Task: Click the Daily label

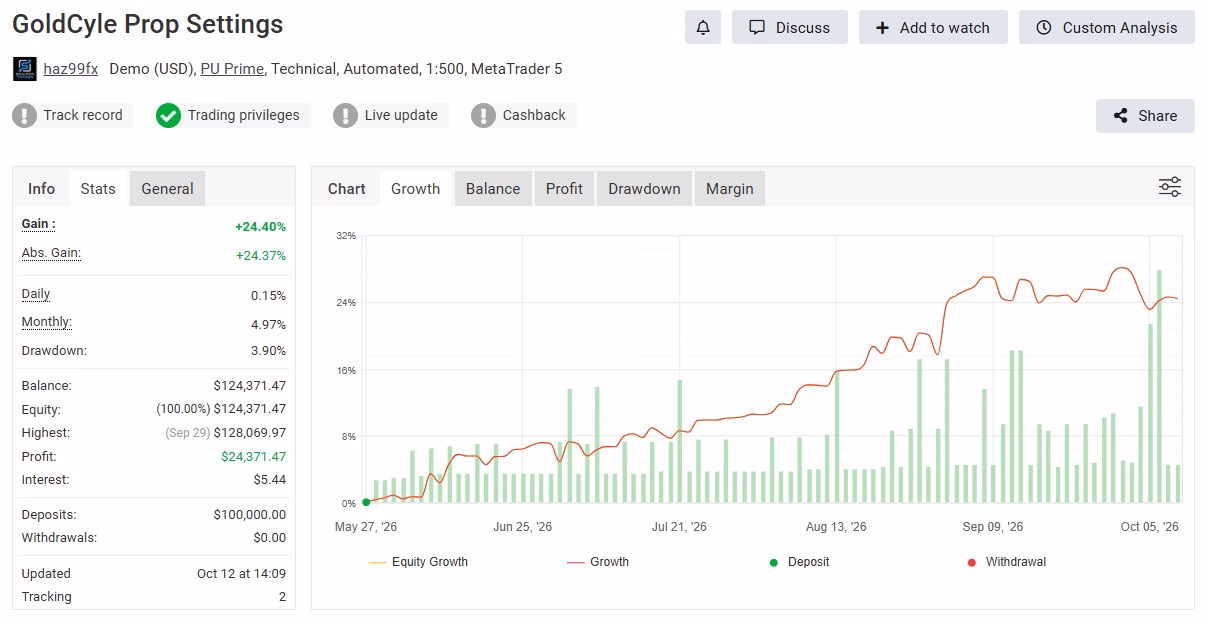Action: (x=36, y=294)
